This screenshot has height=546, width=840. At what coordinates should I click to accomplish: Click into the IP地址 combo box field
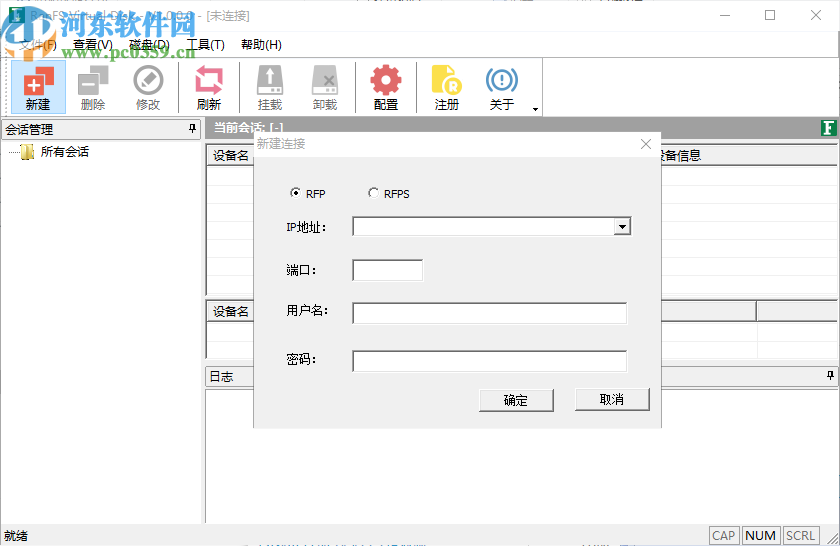click(x=483, y=227)
